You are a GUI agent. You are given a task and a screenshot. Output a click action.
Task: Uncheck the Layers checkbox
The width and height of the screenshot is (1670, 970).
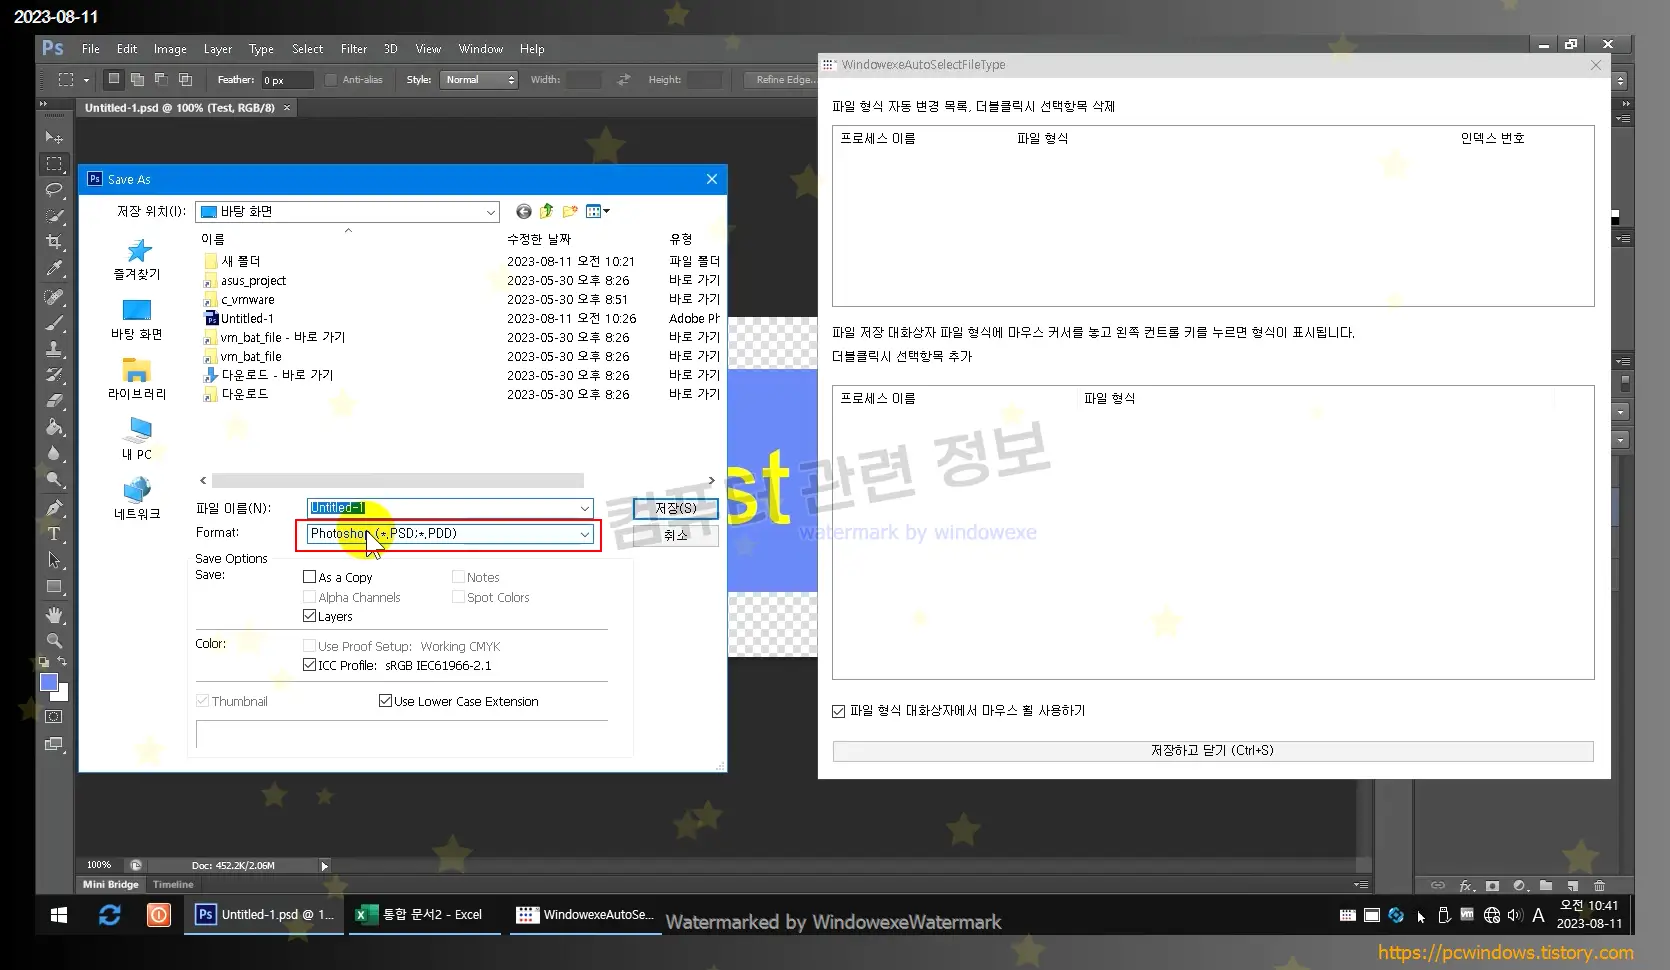tap(309, 616)
